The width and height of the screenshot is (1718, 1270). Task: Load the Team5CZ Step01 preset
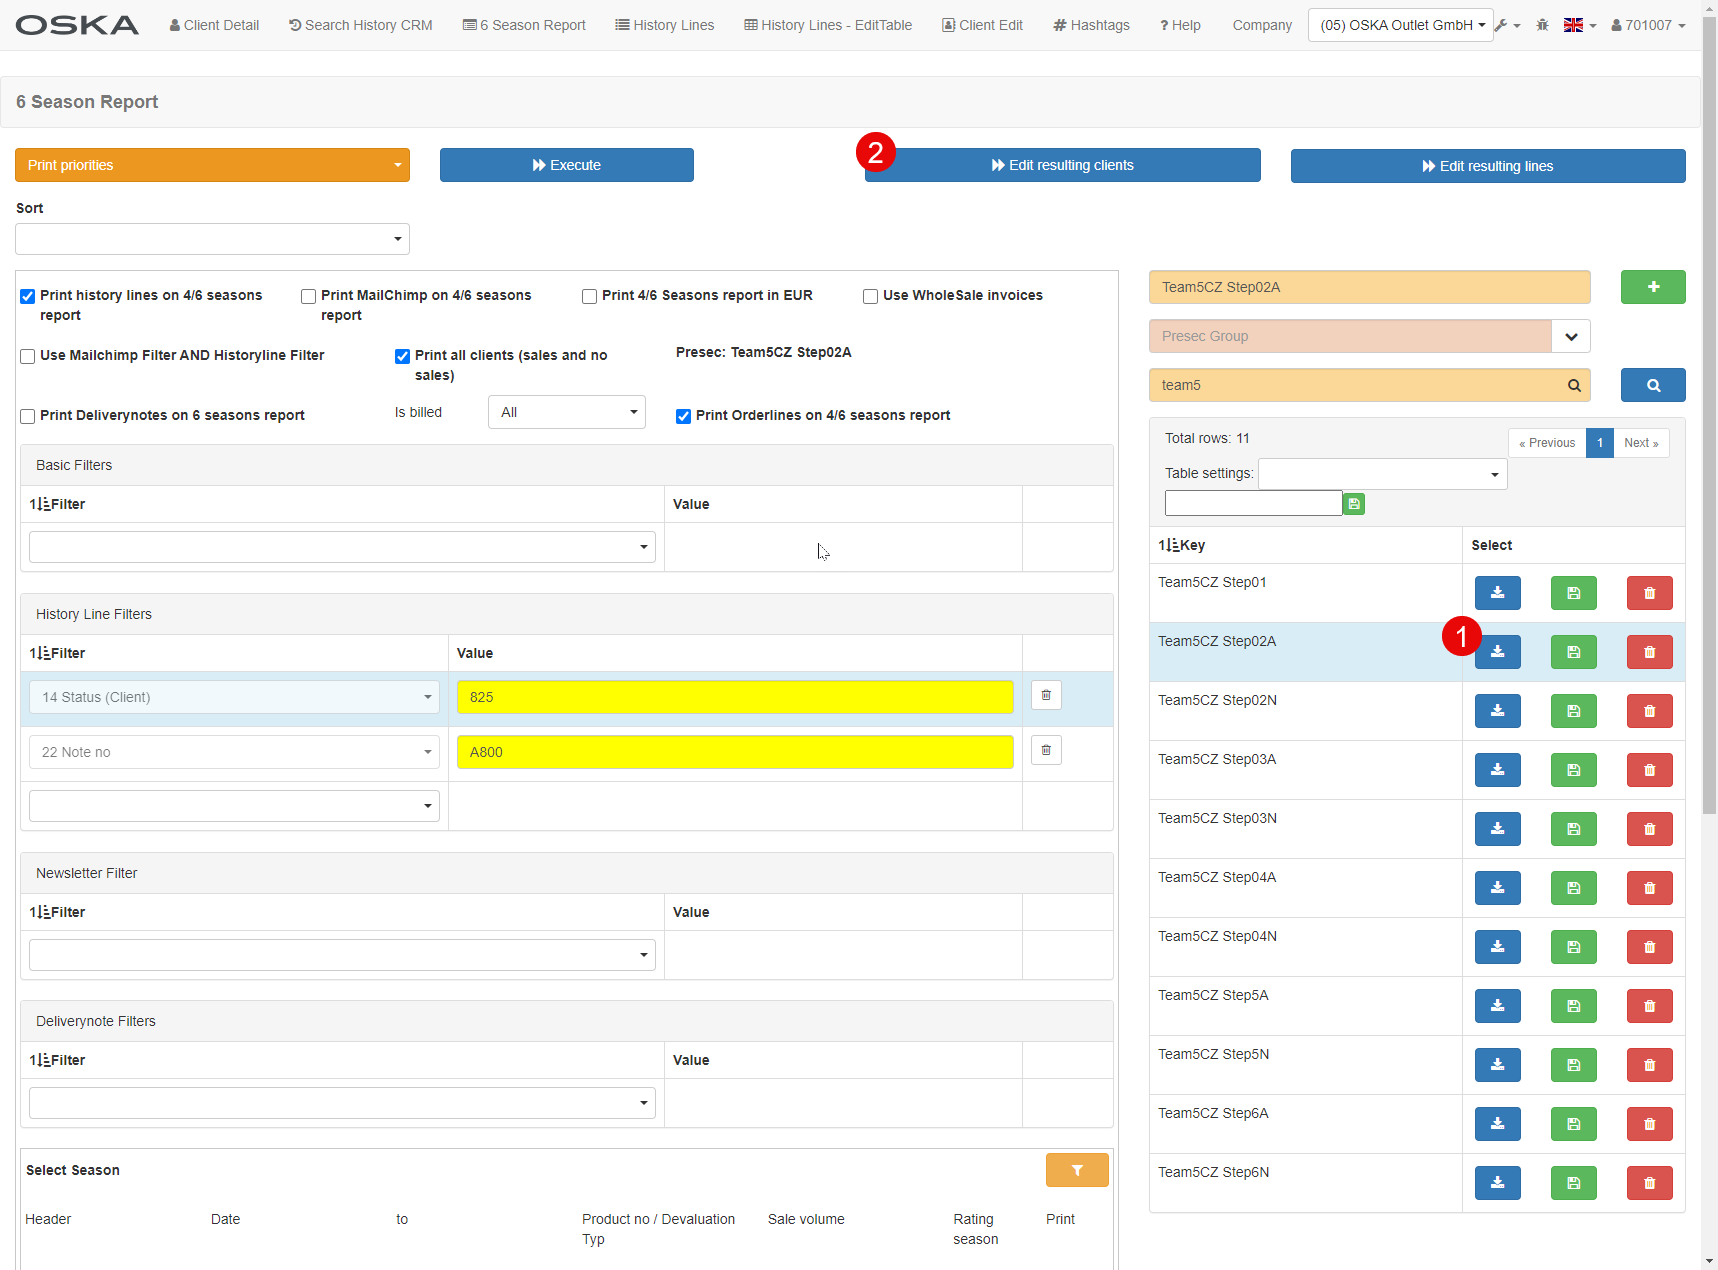tap(1497, 593)
